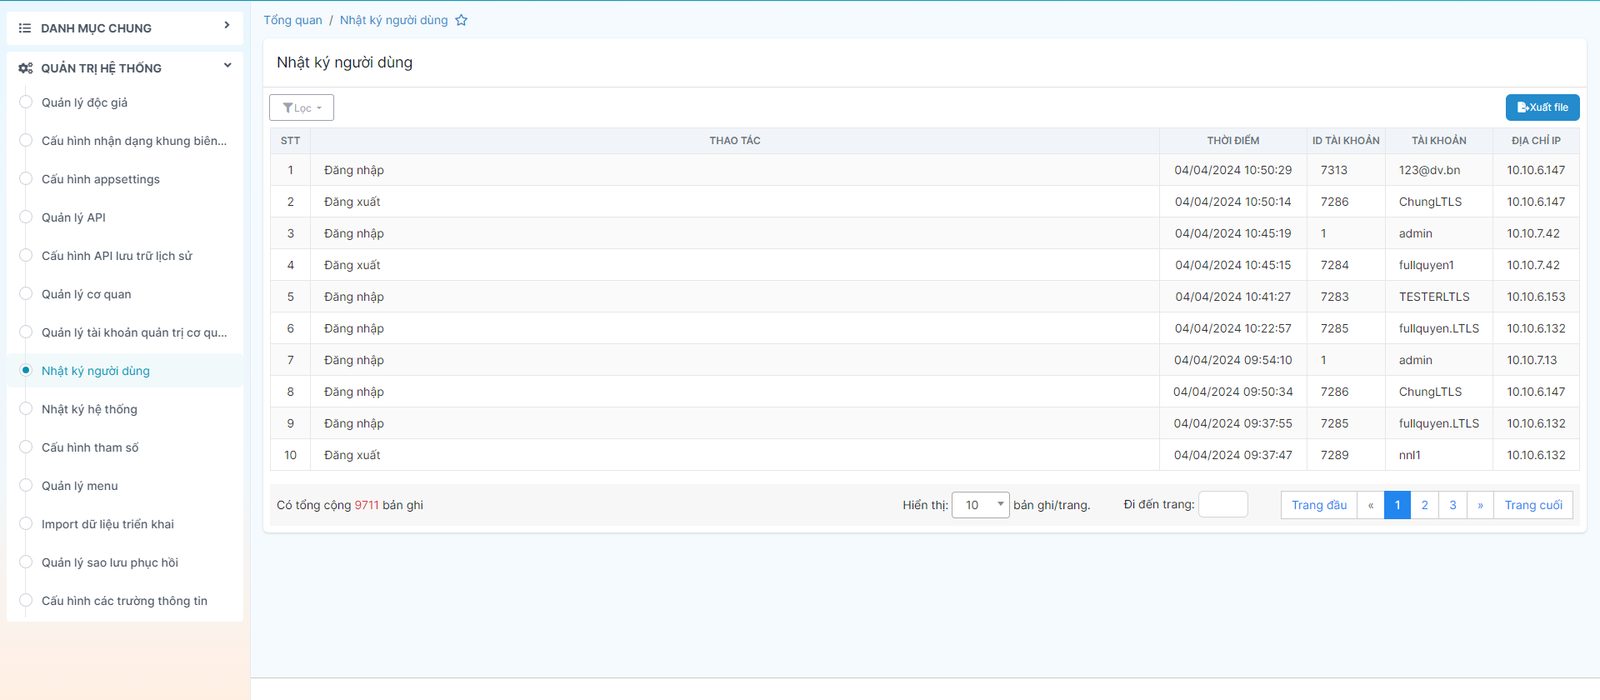Select Cấu hình appsettings radio item
Viewport: 1600px width, 700px height.
[26, 179]
